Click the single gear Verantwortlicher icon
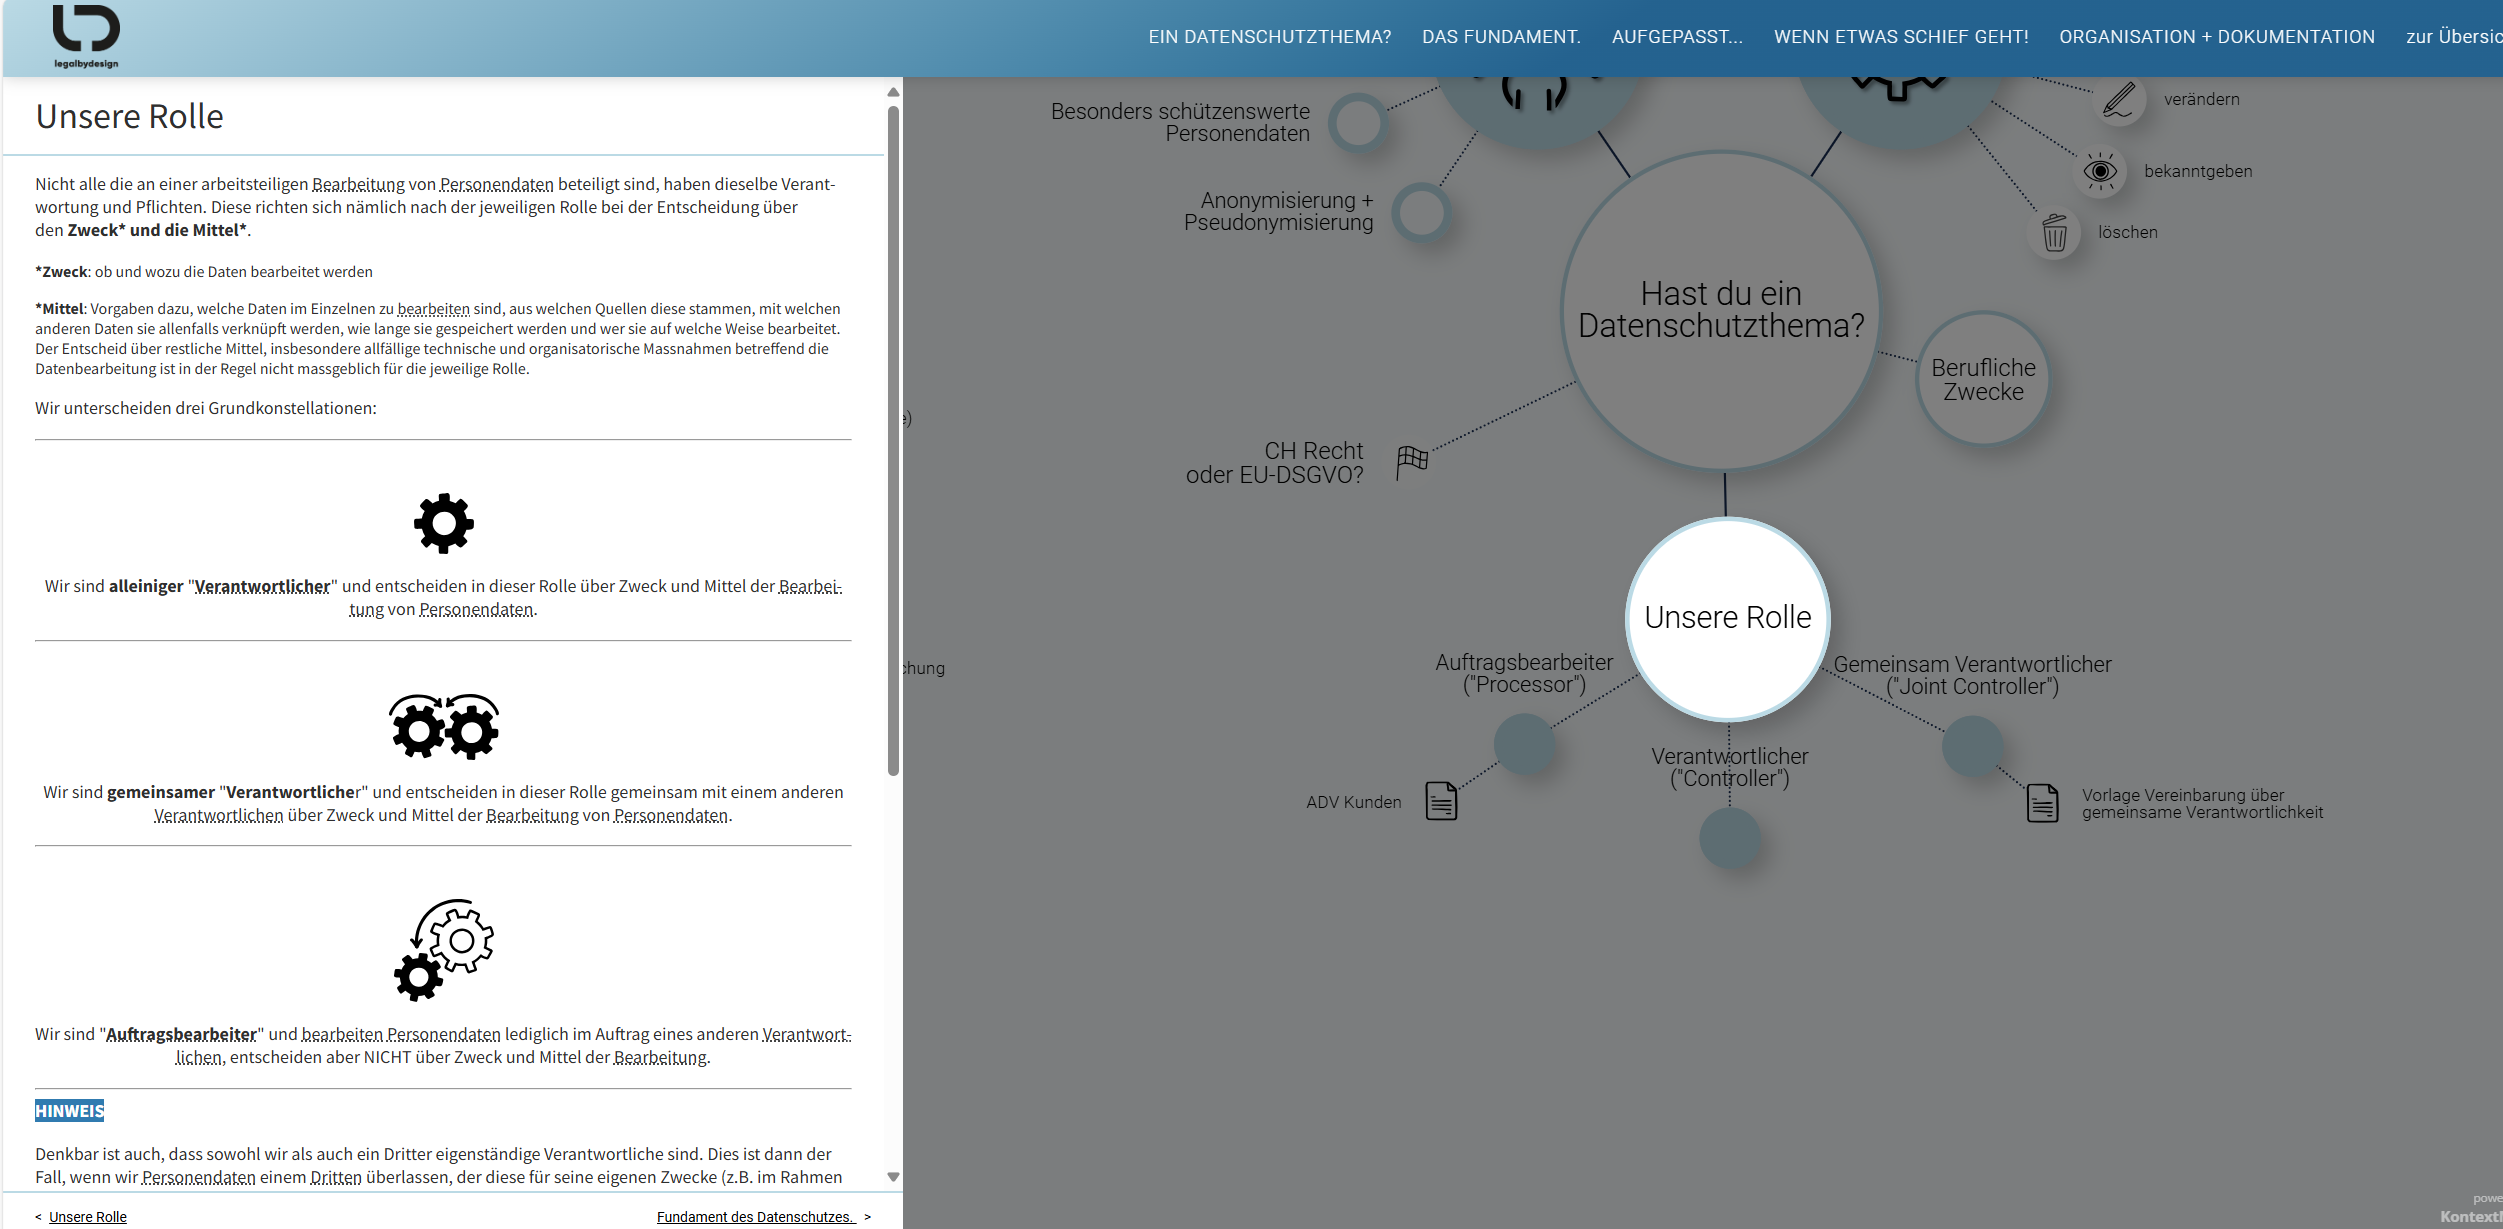 443,523
